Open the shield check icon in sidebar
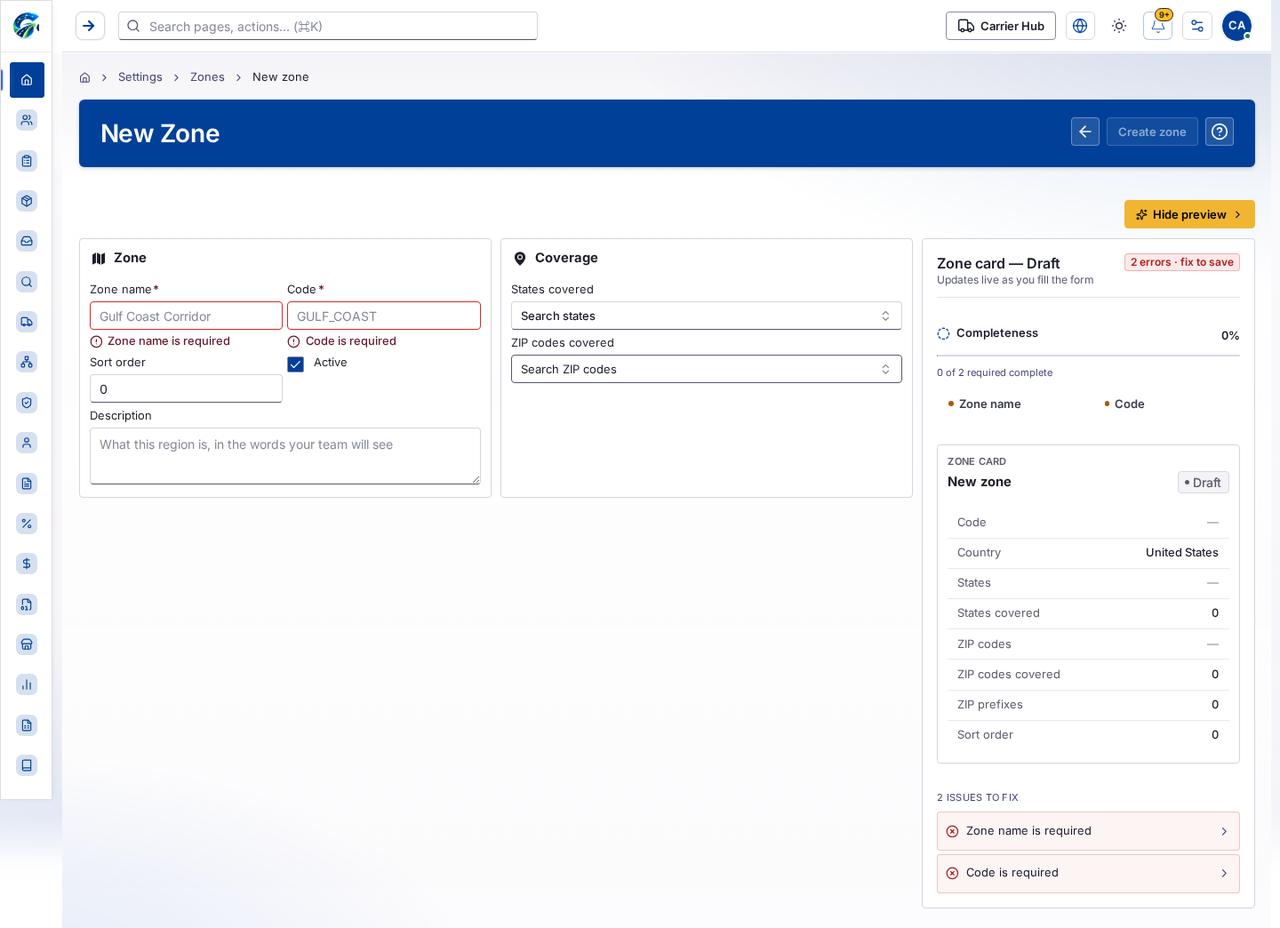The width and height of the screenshot is (1280, 928). point(27,403)
